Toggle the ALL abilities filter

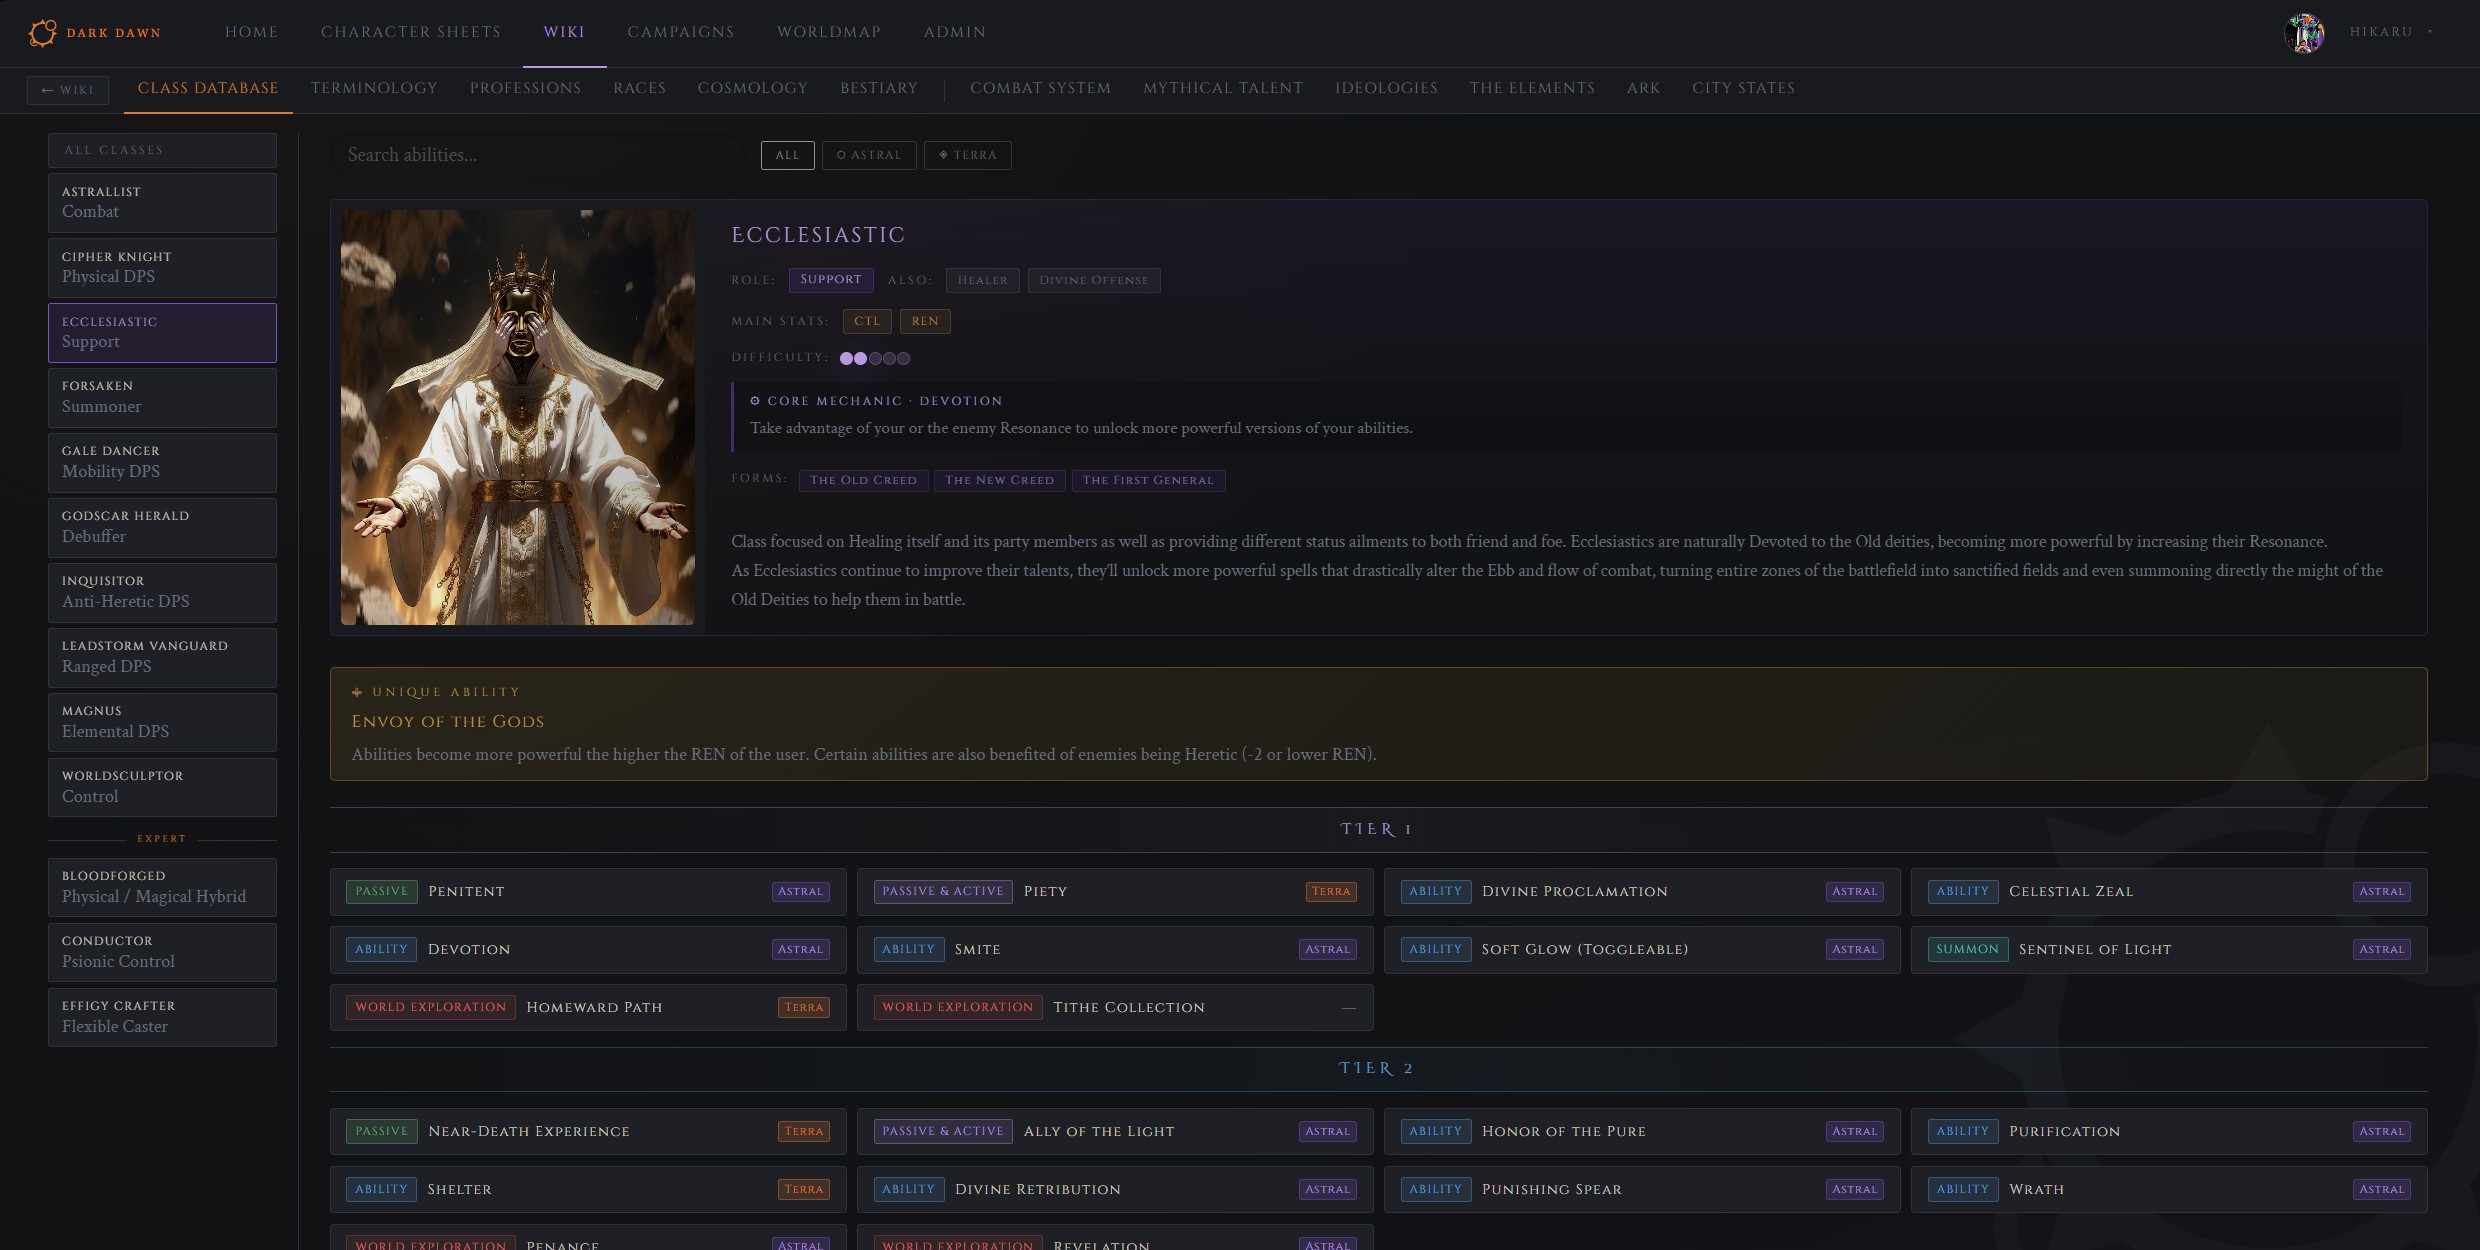787,155
